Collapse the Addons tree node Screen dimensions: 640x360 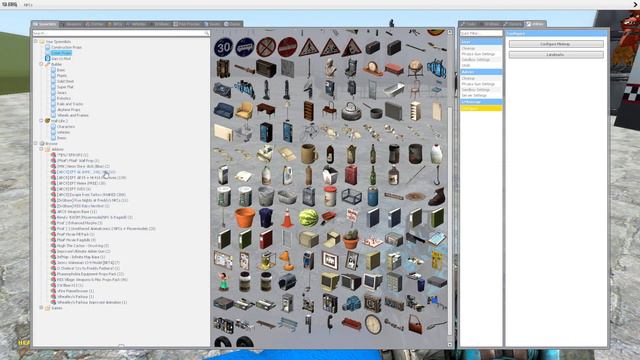41,149
